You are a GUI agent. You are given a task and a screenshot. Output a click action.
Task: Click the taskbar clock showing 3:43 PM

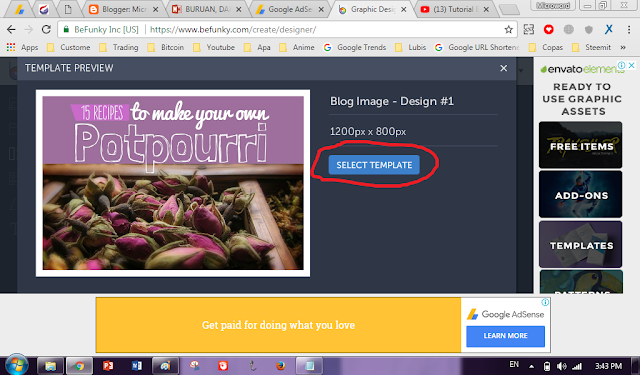tap(608, 366)
